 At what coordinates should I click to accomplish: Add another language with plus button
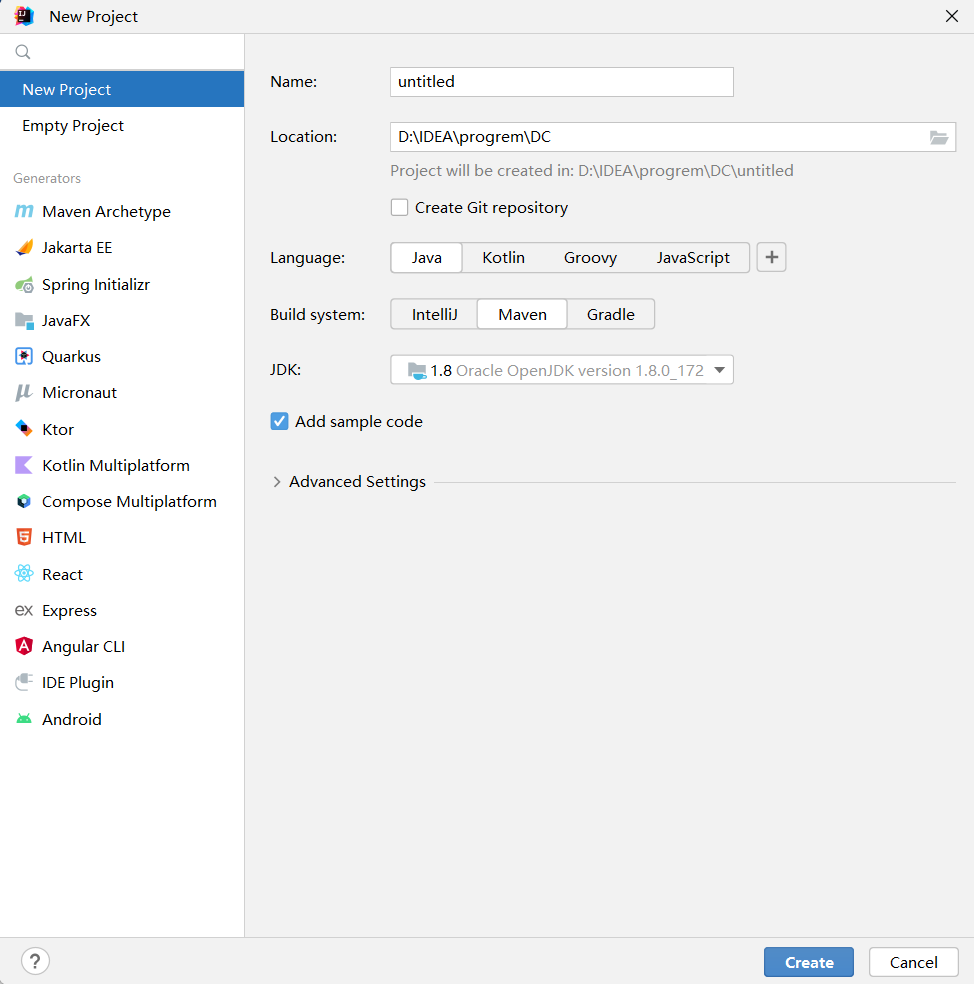[x=771, y=257]
